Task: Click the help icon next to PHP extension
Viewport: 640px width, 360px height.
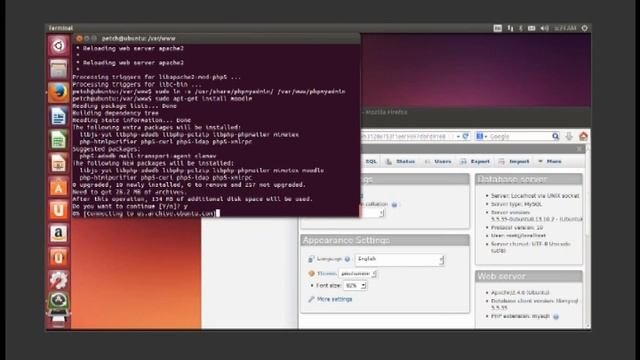Action: point(556,316)
